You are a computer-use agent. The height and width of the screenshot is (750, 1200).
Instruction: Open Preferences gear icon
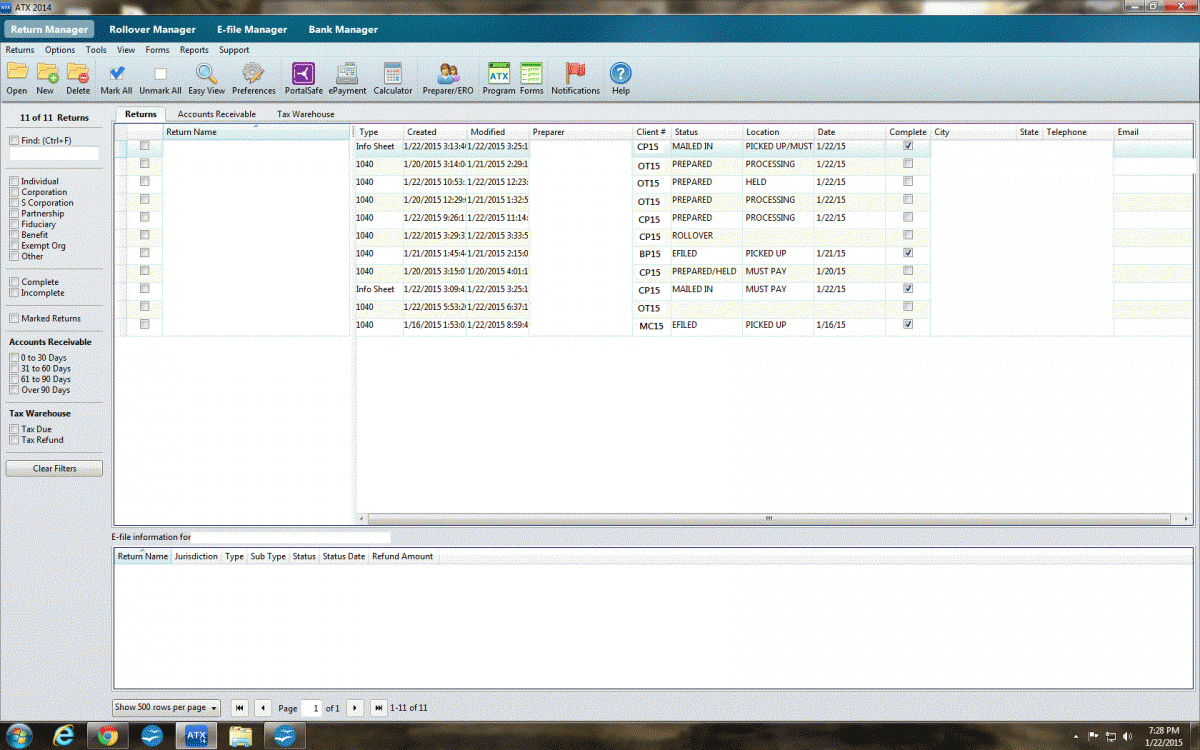tap(253, 72)
